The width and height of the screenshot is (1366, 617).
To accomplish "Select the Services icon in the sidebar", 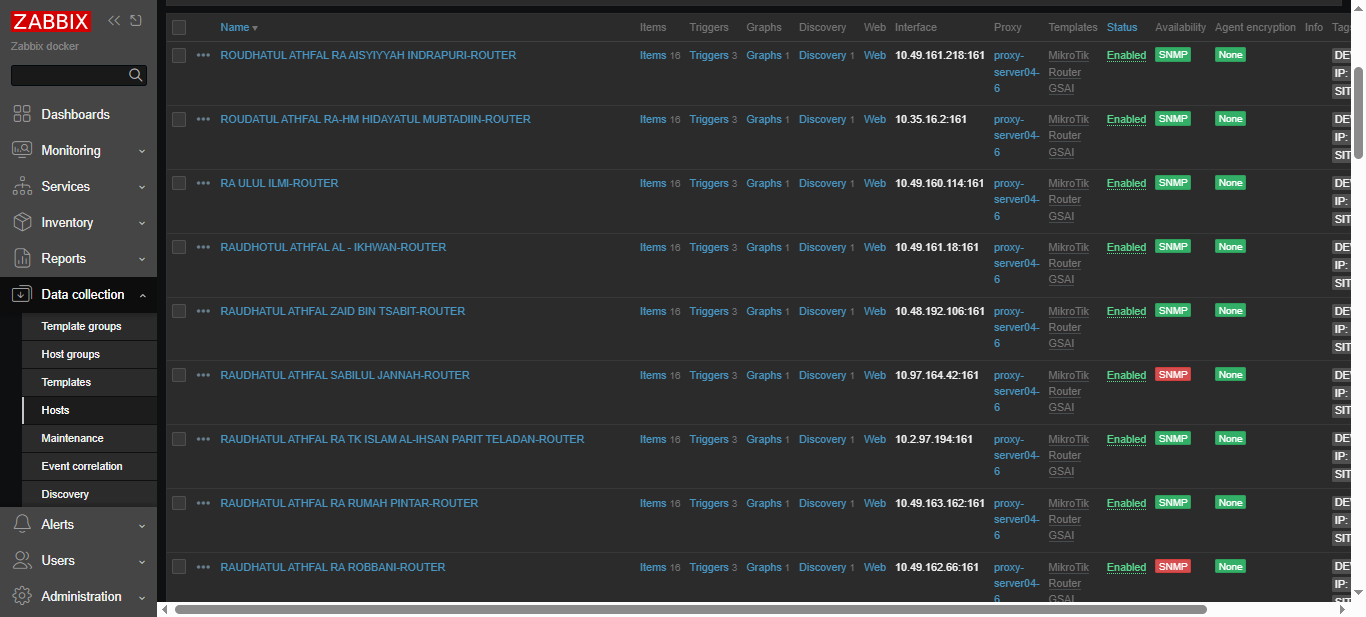I will click(x=22, y=186).
